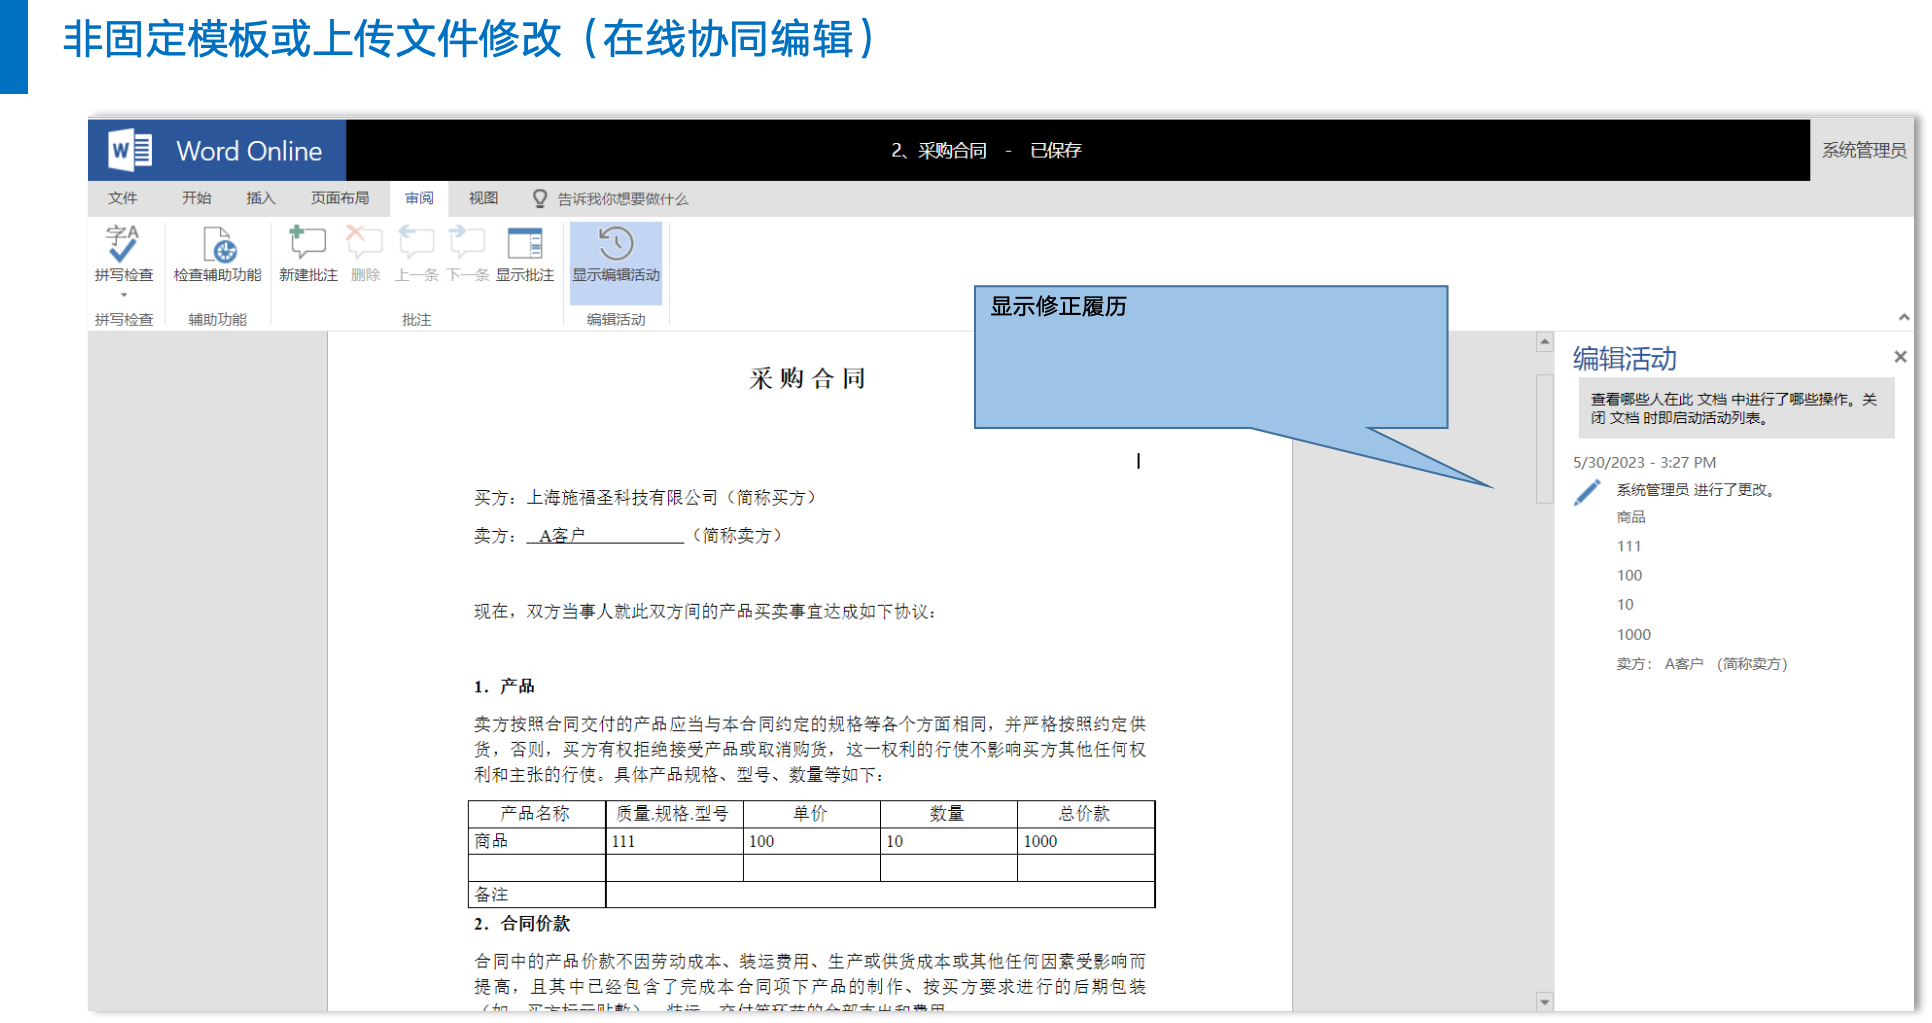Click the Word Online logo icon
This screenshot has height=1023, width=1932.
click(130, 151)
